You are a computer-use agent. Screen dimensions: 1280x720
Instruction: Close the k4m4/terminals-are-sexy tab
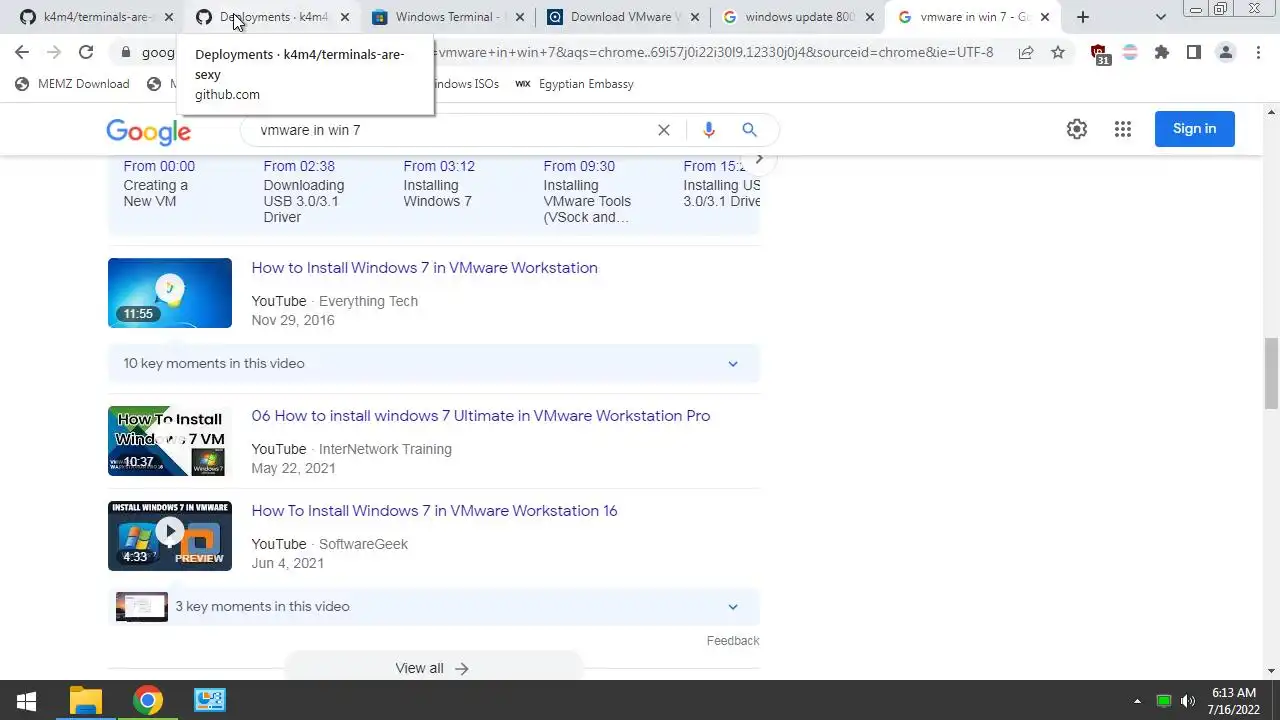click(168, 17)
